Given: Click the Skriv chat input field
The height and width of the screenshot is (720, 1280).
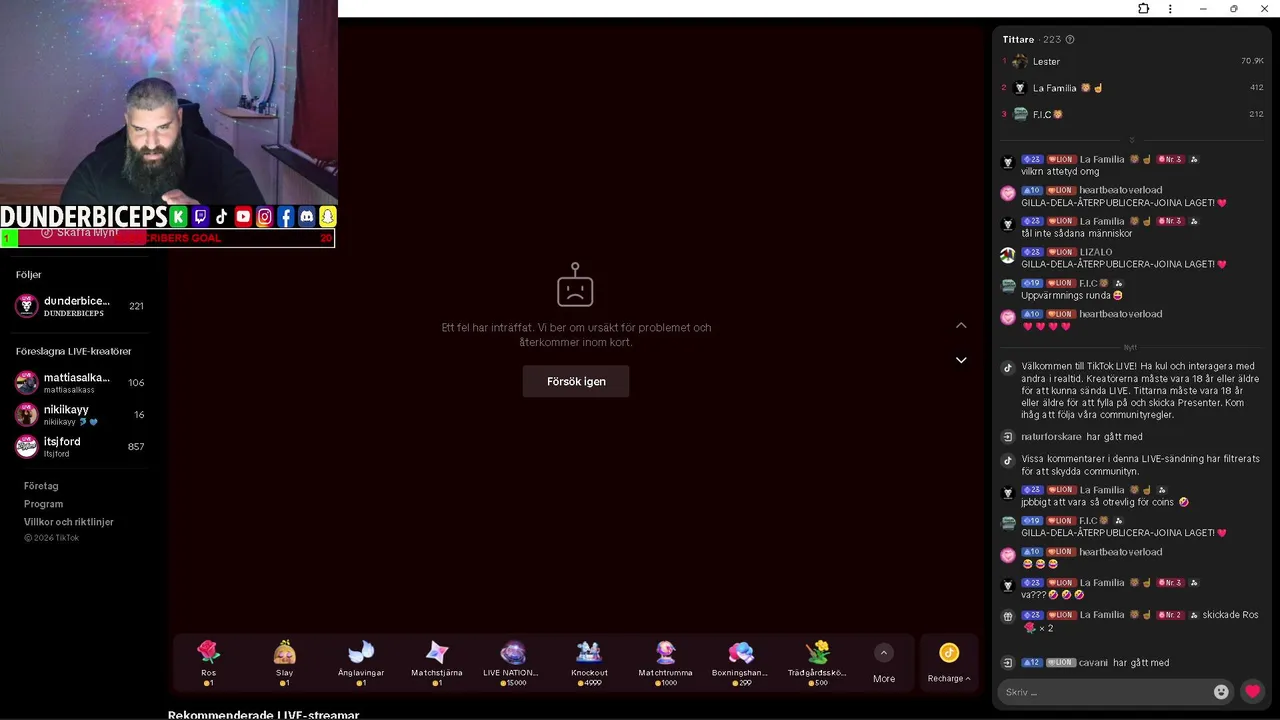Looking at the screenshot, I should (x=1104, y=692).
